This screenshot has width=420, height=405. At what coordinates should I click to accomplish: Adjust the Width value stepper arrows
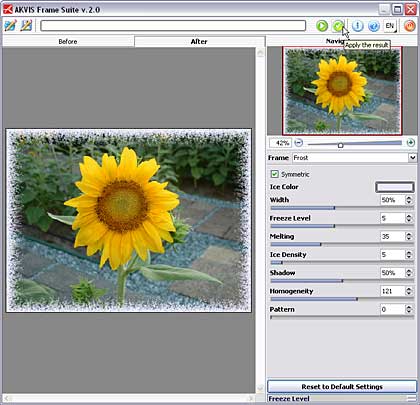pyautogui.click(x=409, y=200)
